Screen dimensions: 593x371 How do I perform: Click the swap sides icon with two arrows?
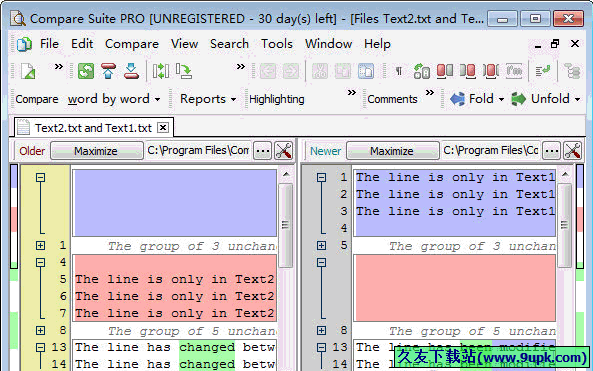pyautogui.click(x=161, y=71)
